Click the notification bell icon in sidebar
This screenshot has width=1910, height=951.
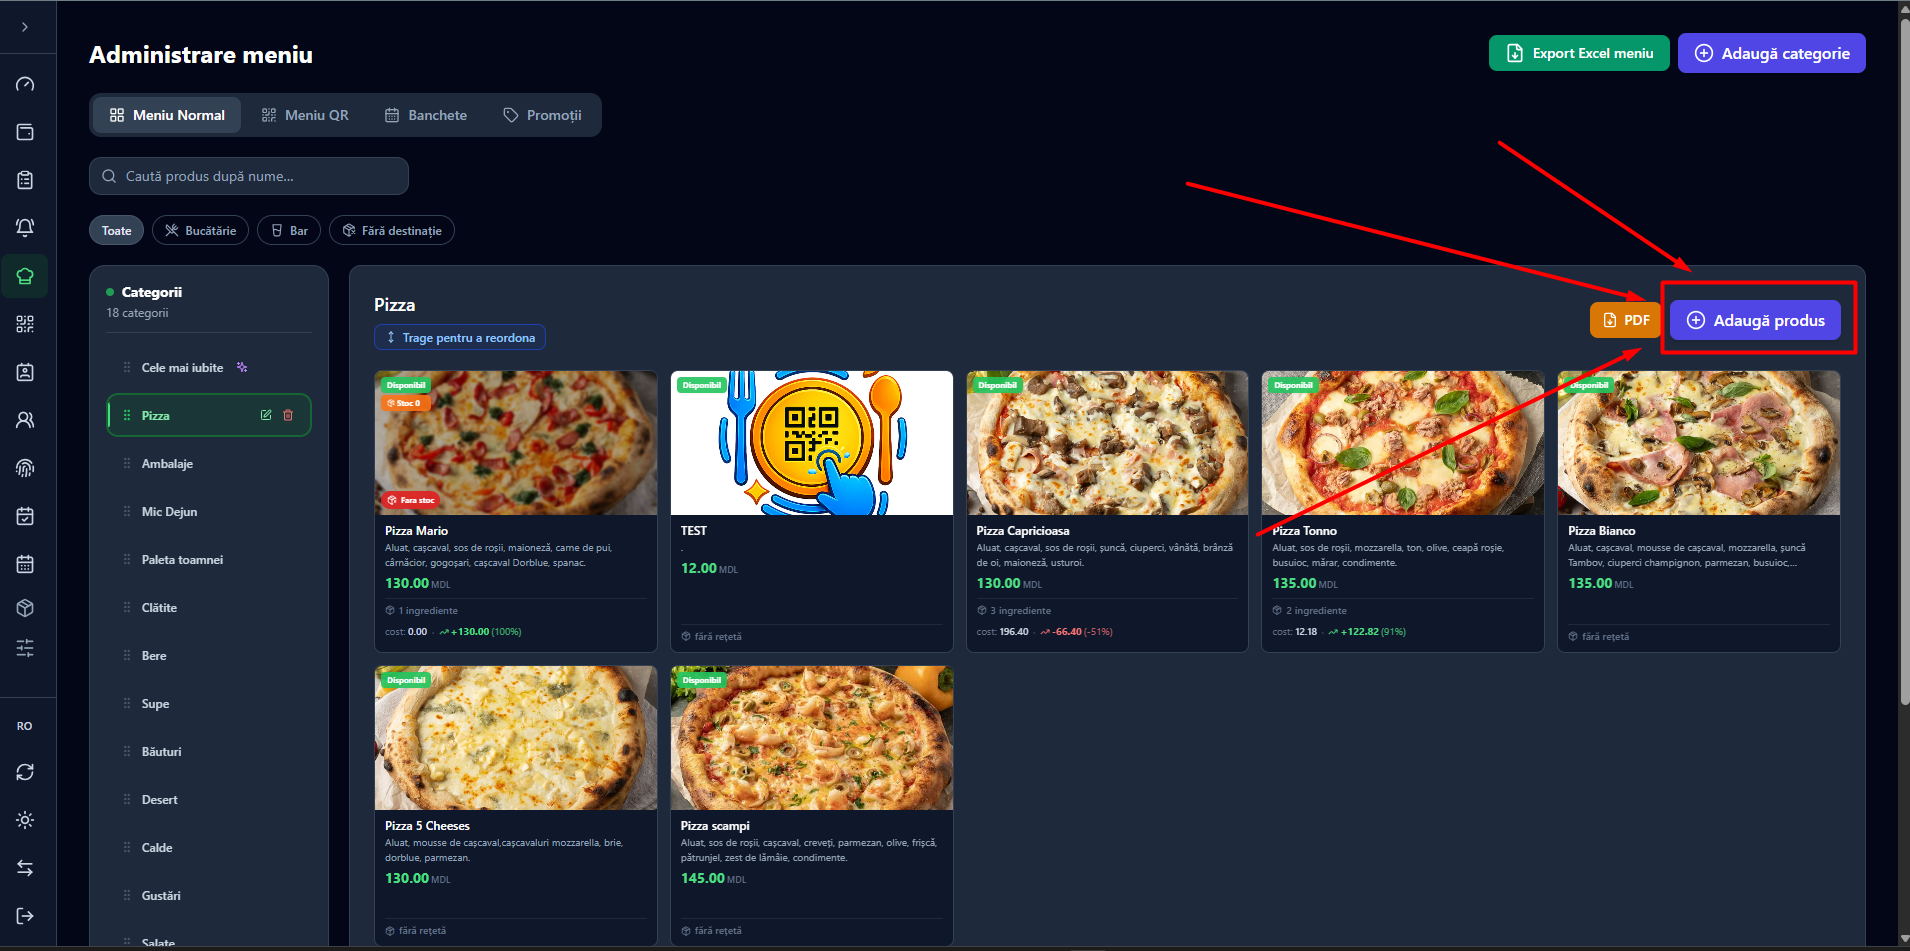[x=25, y=228]
